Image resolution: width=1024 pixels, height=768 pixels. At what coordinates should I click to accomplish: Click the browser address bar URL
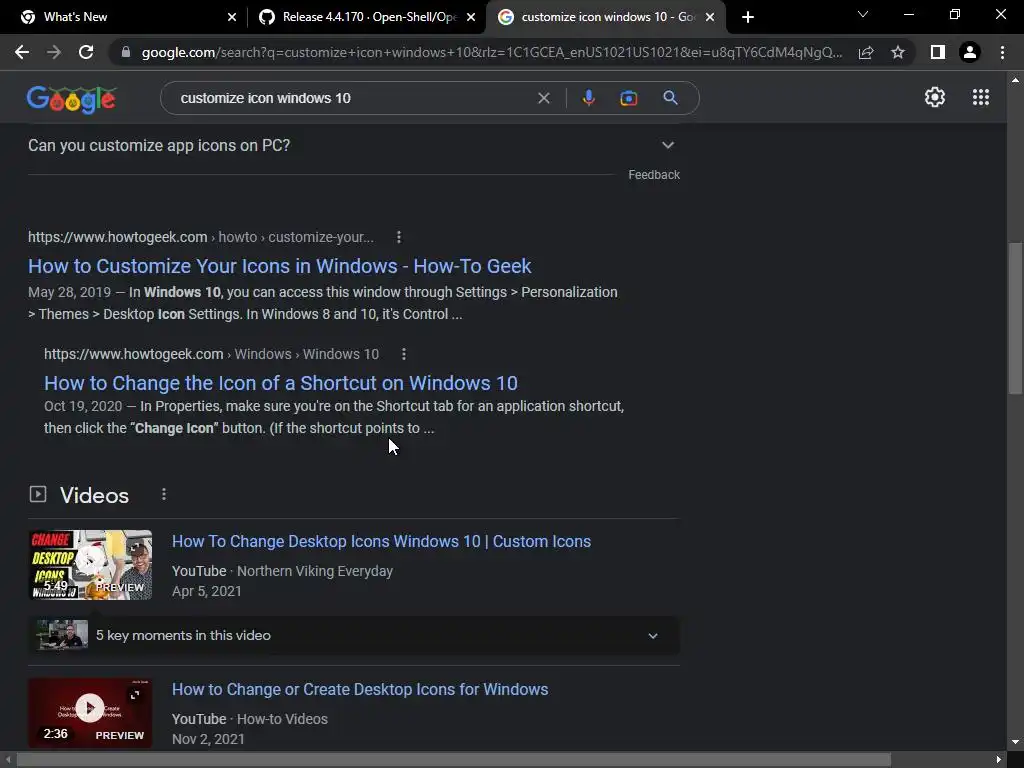tap(491, 52)
